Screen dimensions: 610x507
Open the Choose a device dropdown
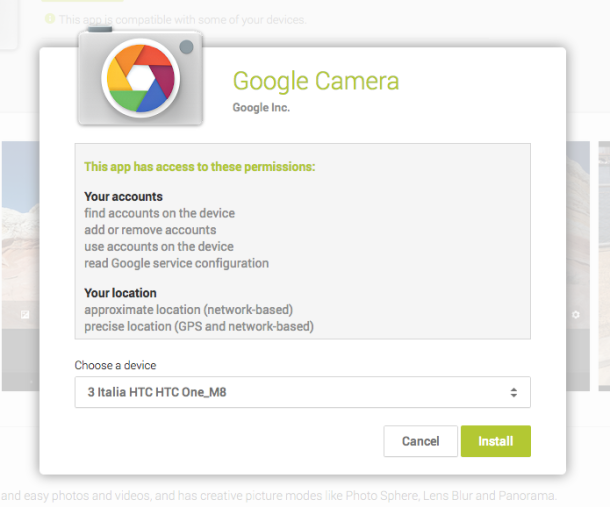[302, 393]
